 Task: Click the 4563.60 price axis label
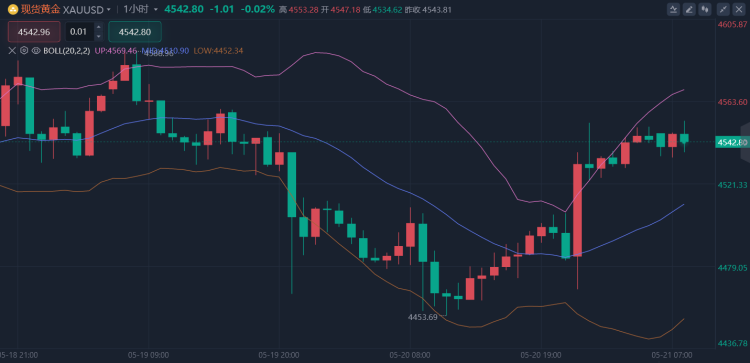[x=732, y=102]
